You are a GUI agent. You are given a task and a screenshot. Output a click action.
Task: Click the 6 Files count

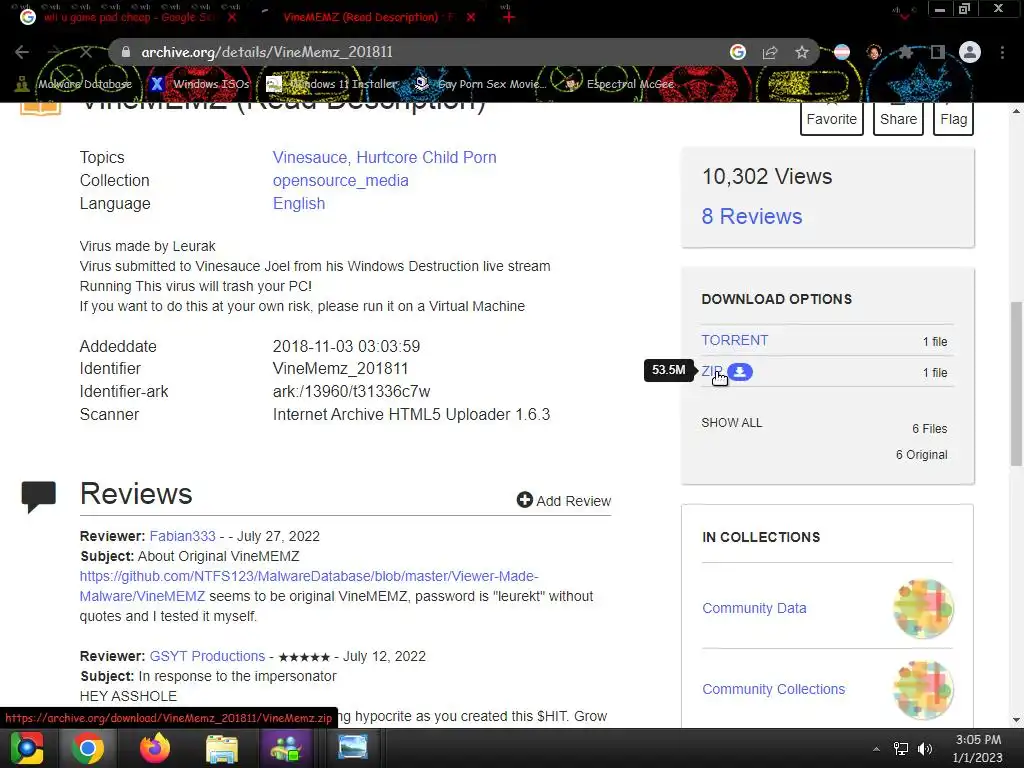click(x=929, y=428)
